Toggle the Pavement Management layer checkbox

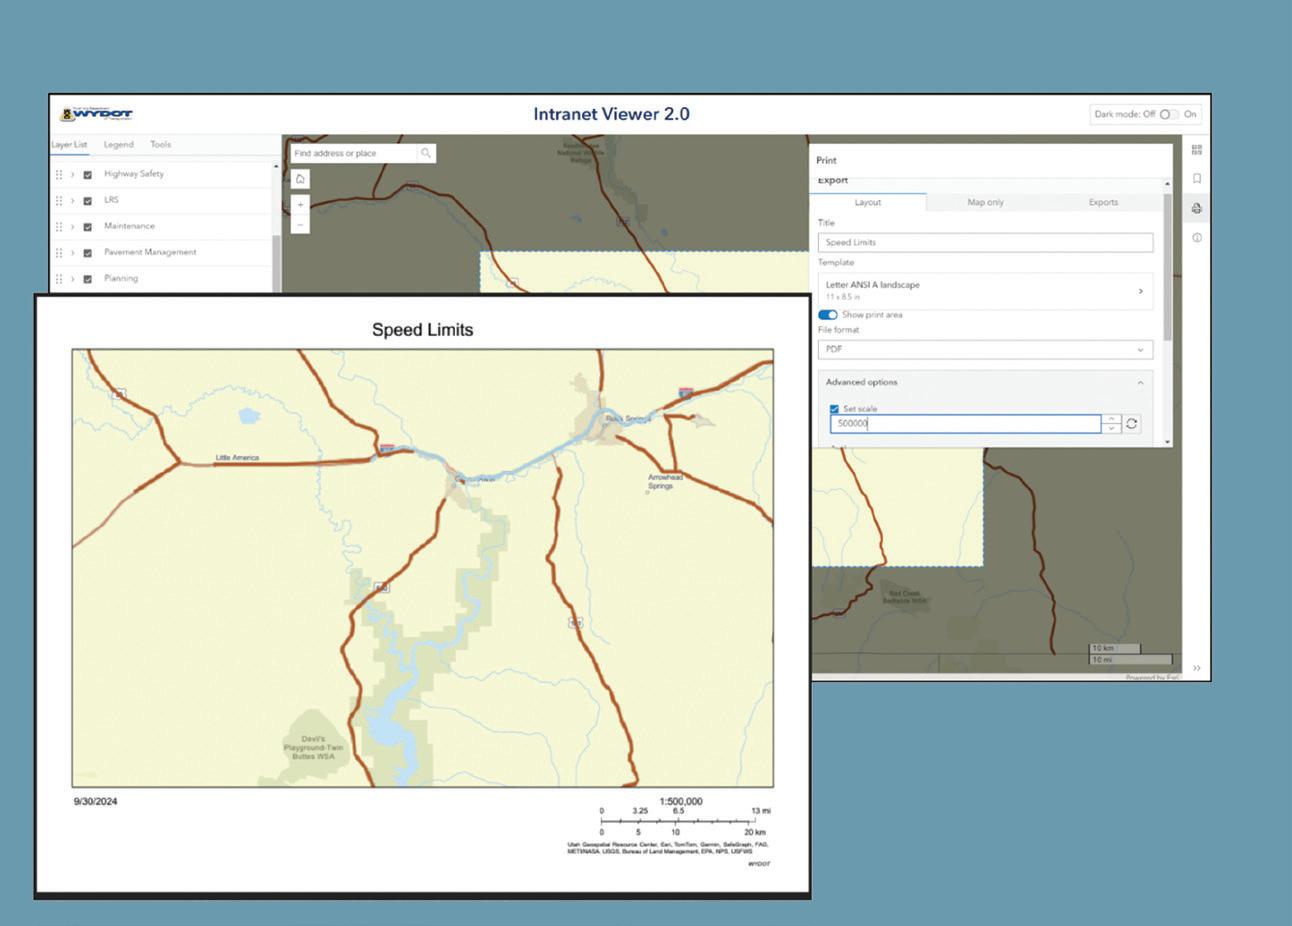(x=88, y=253)
